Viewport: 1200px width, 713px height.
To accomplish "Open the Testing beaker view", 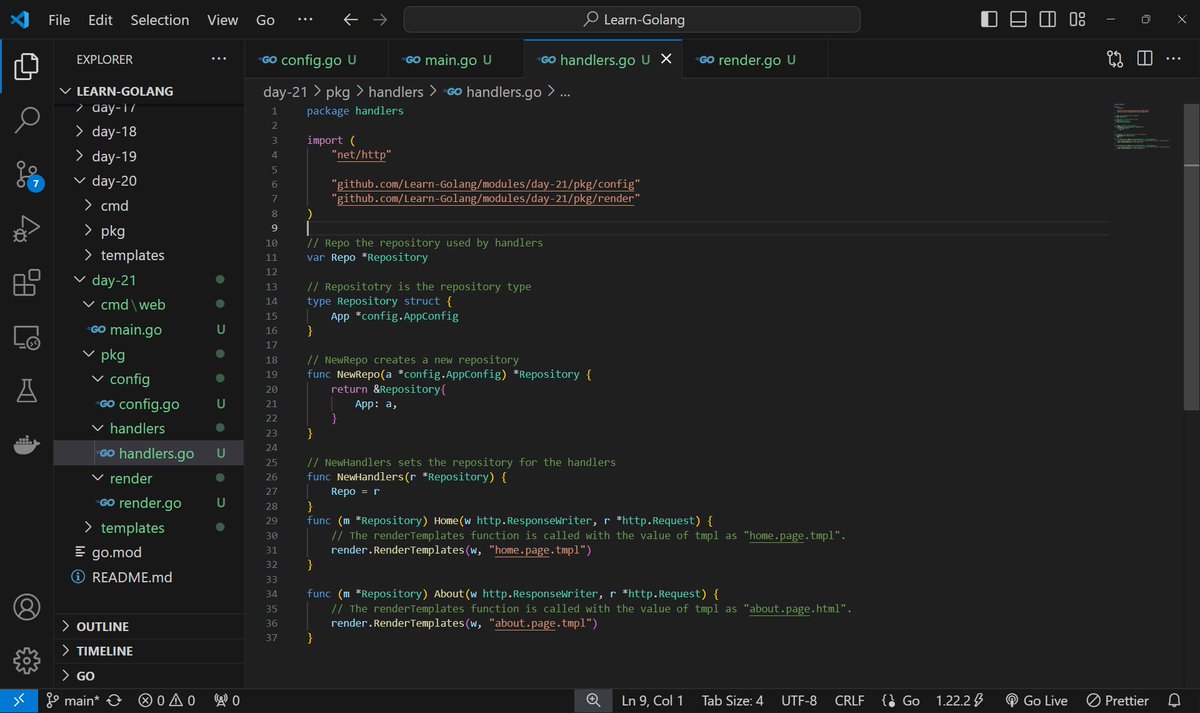I will pos(27,391).
